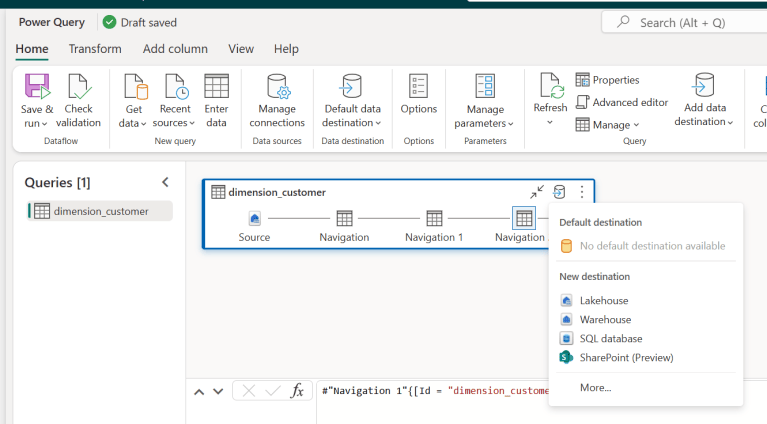This screenshot has width=767, height=424.
Task: Select the Navigation 1 step icon
Action: click(434, 218)
